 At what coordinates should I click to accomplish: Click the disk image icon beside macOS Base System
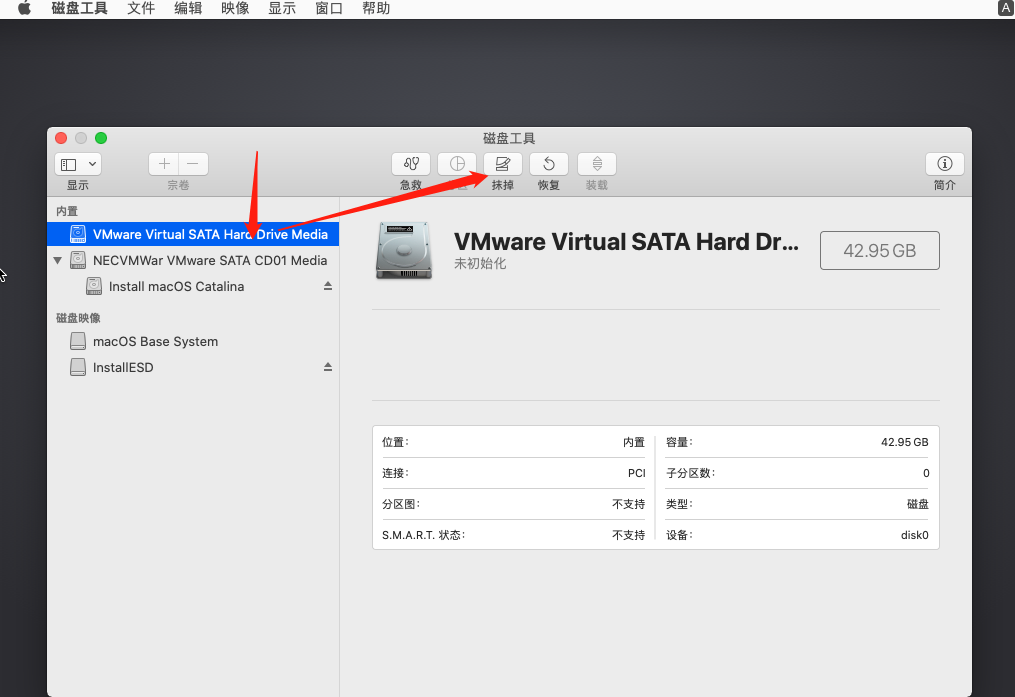pyautogui.click(x=78, y=341)
